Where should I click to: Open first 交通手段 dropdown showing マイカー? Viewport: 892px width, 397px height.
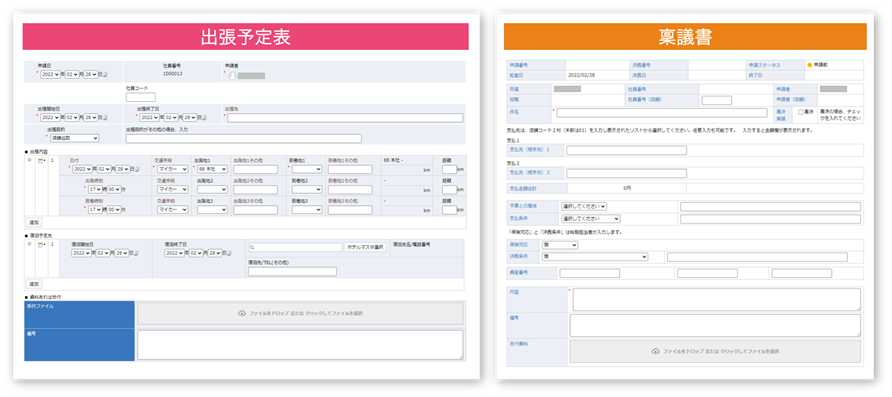coord(172,169)
